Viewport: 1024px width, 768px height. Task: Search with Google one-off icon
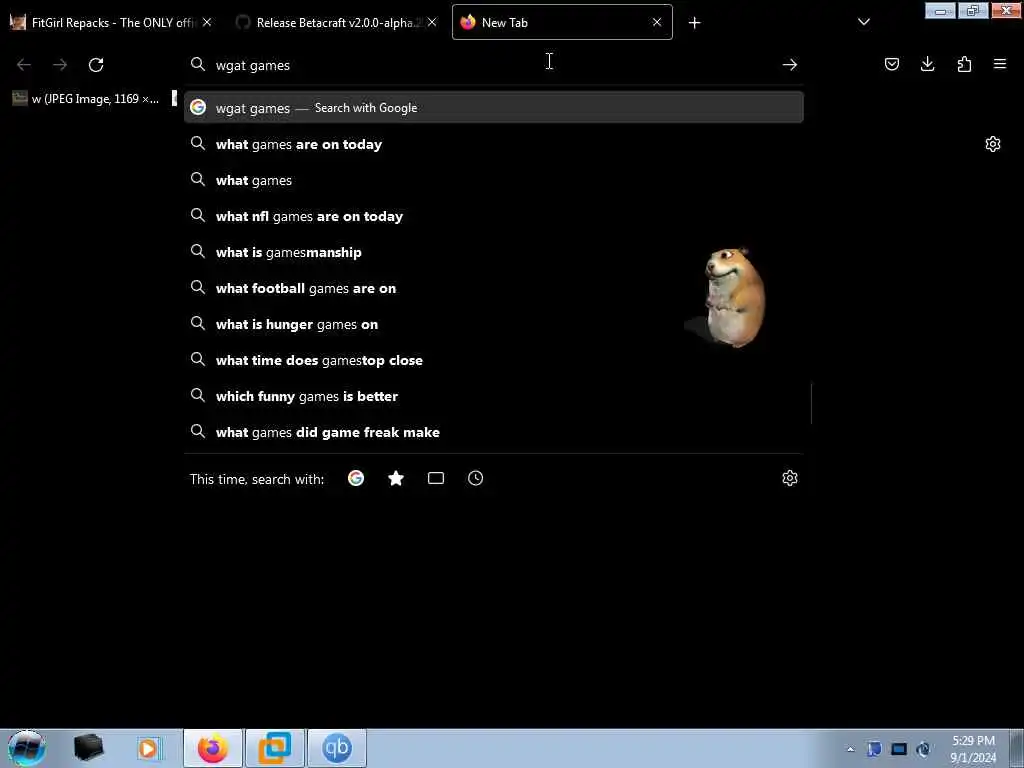point(356,478)
